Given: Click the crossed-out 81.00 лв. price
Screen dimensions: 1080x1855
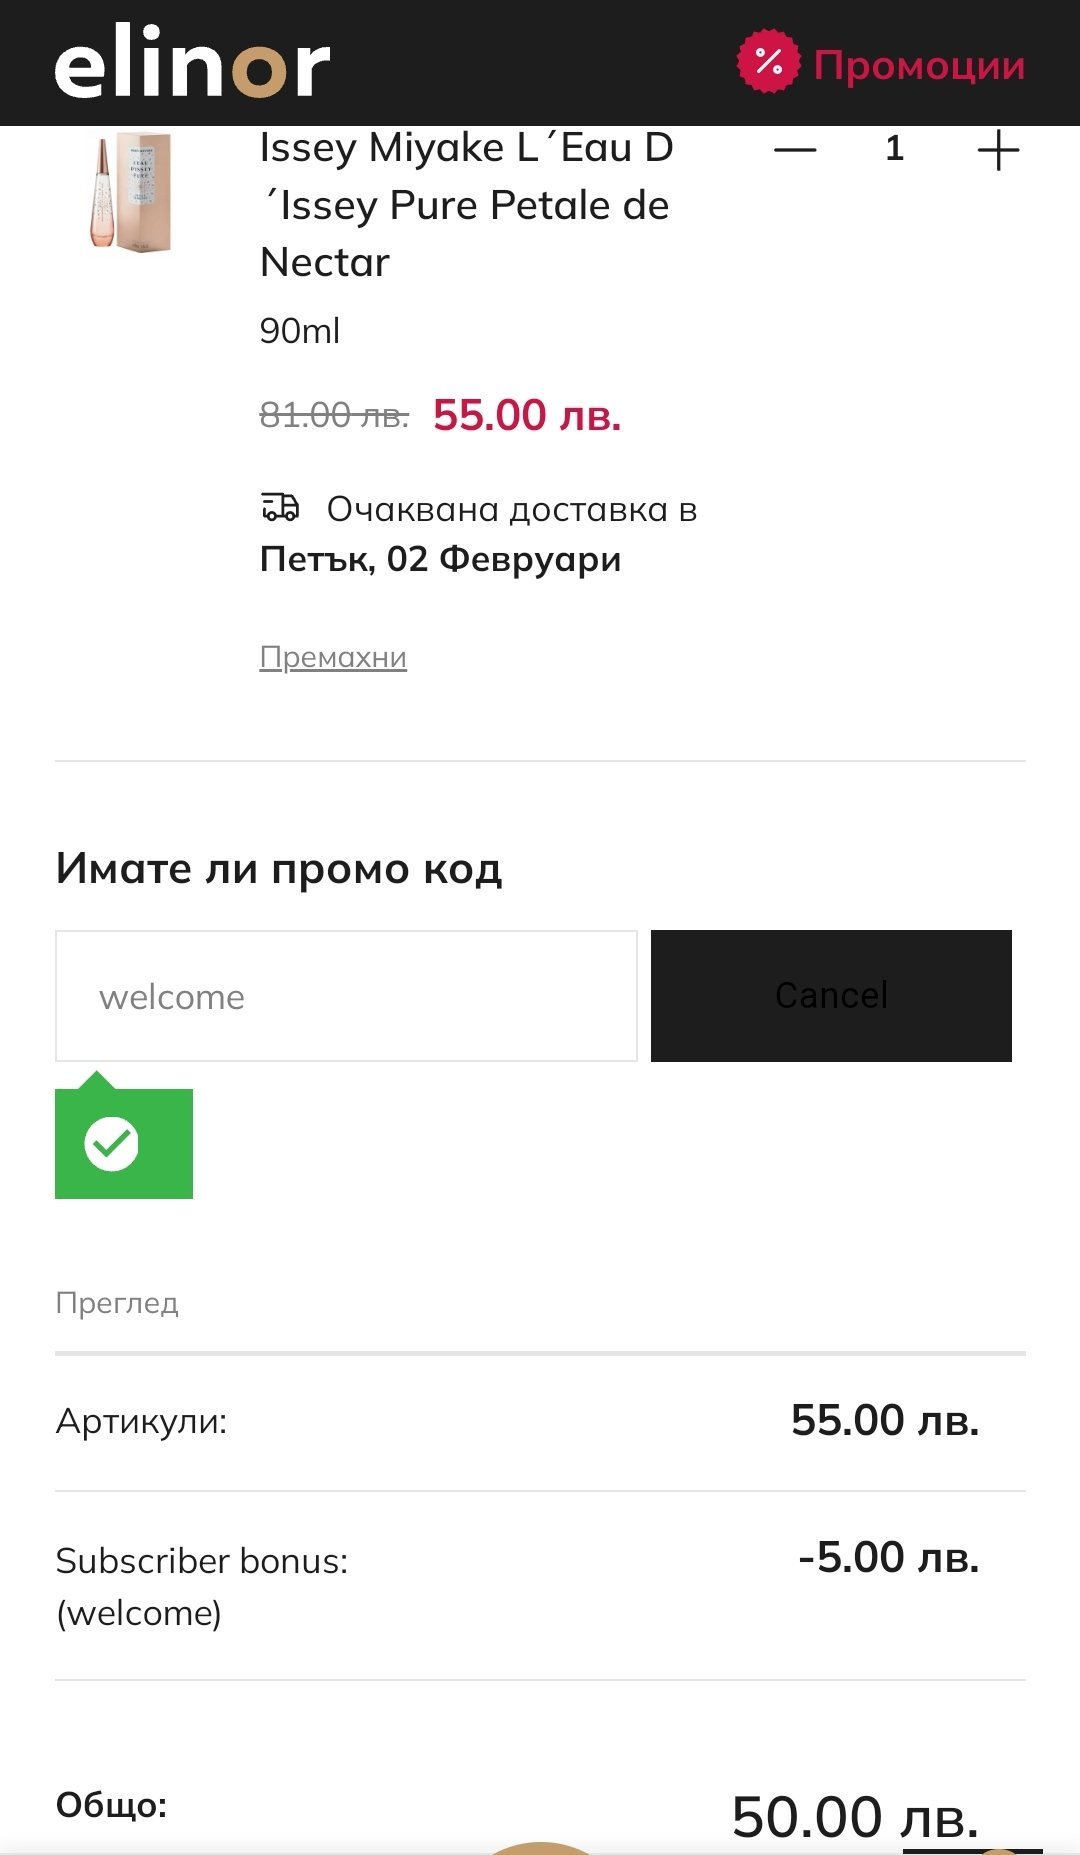Looking at the screenshot, I should coord(334,414).
